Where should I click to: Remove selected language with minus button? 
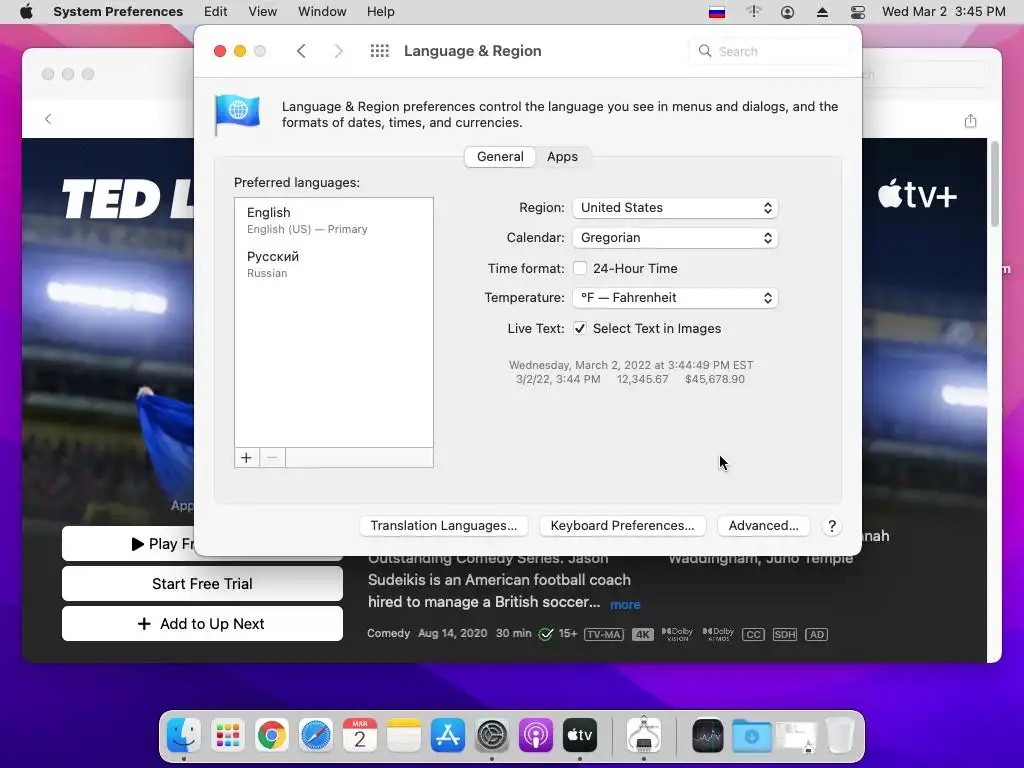coord(272,458)
